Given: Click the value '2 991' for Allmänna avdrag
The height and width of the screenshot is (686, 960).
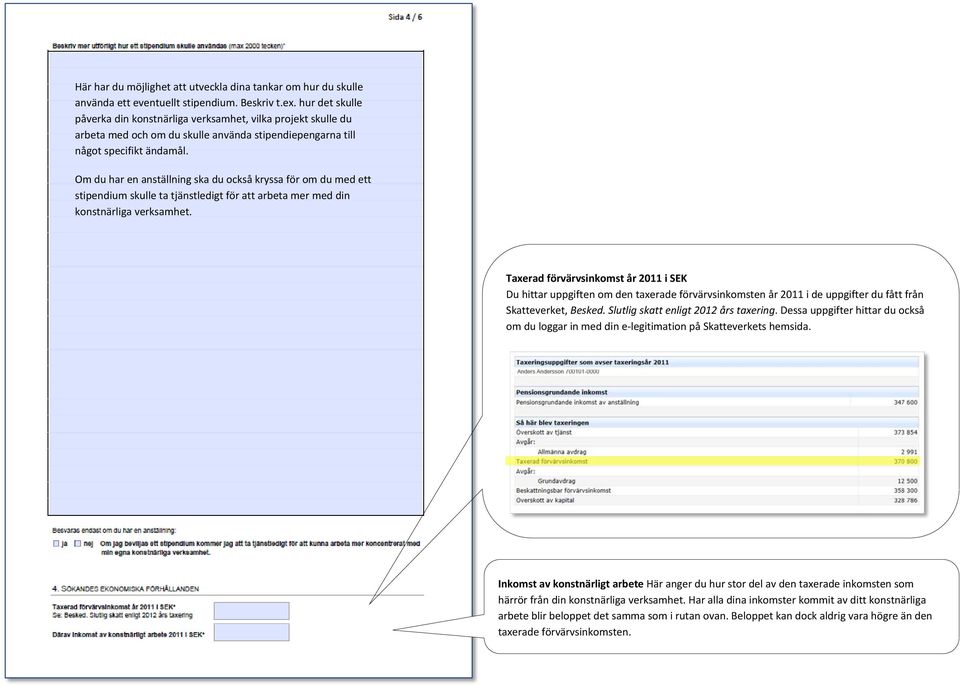Looking at the screenshot, I should 909,452.
